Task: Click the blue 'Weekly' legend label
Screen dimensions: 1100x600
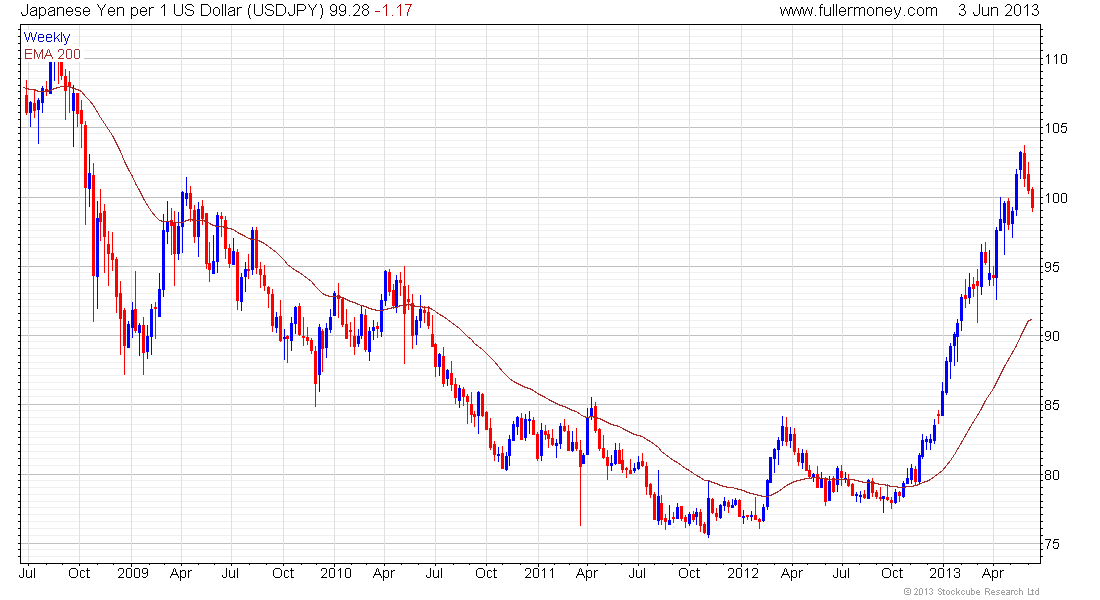Action: coord(46,37)
